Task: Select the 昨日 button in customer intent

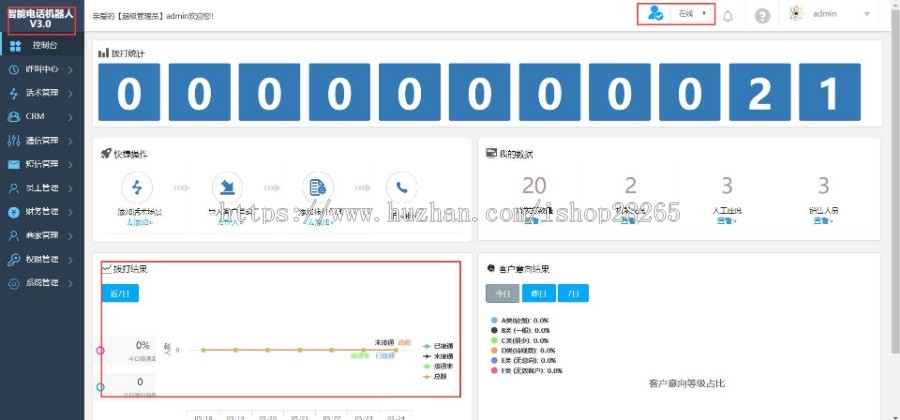Action: click(538, 293)
